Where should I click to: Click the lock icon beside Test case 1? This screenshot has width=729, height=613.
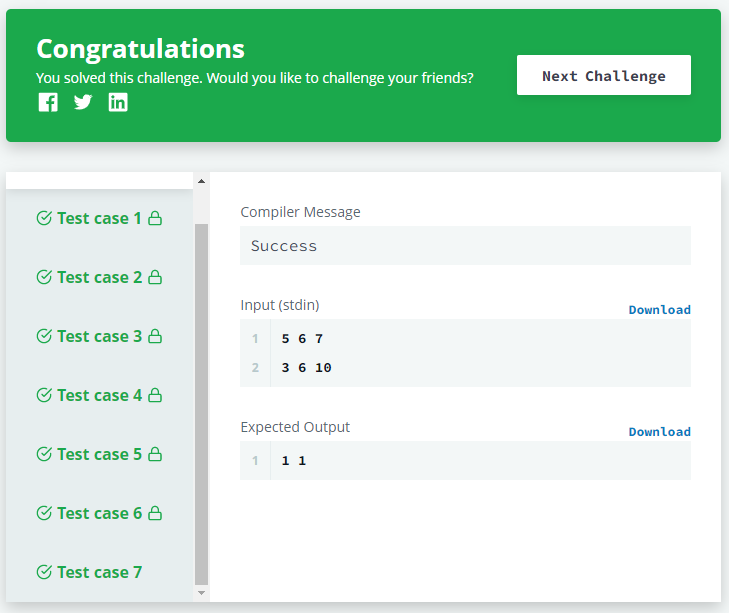click(155, 218)
